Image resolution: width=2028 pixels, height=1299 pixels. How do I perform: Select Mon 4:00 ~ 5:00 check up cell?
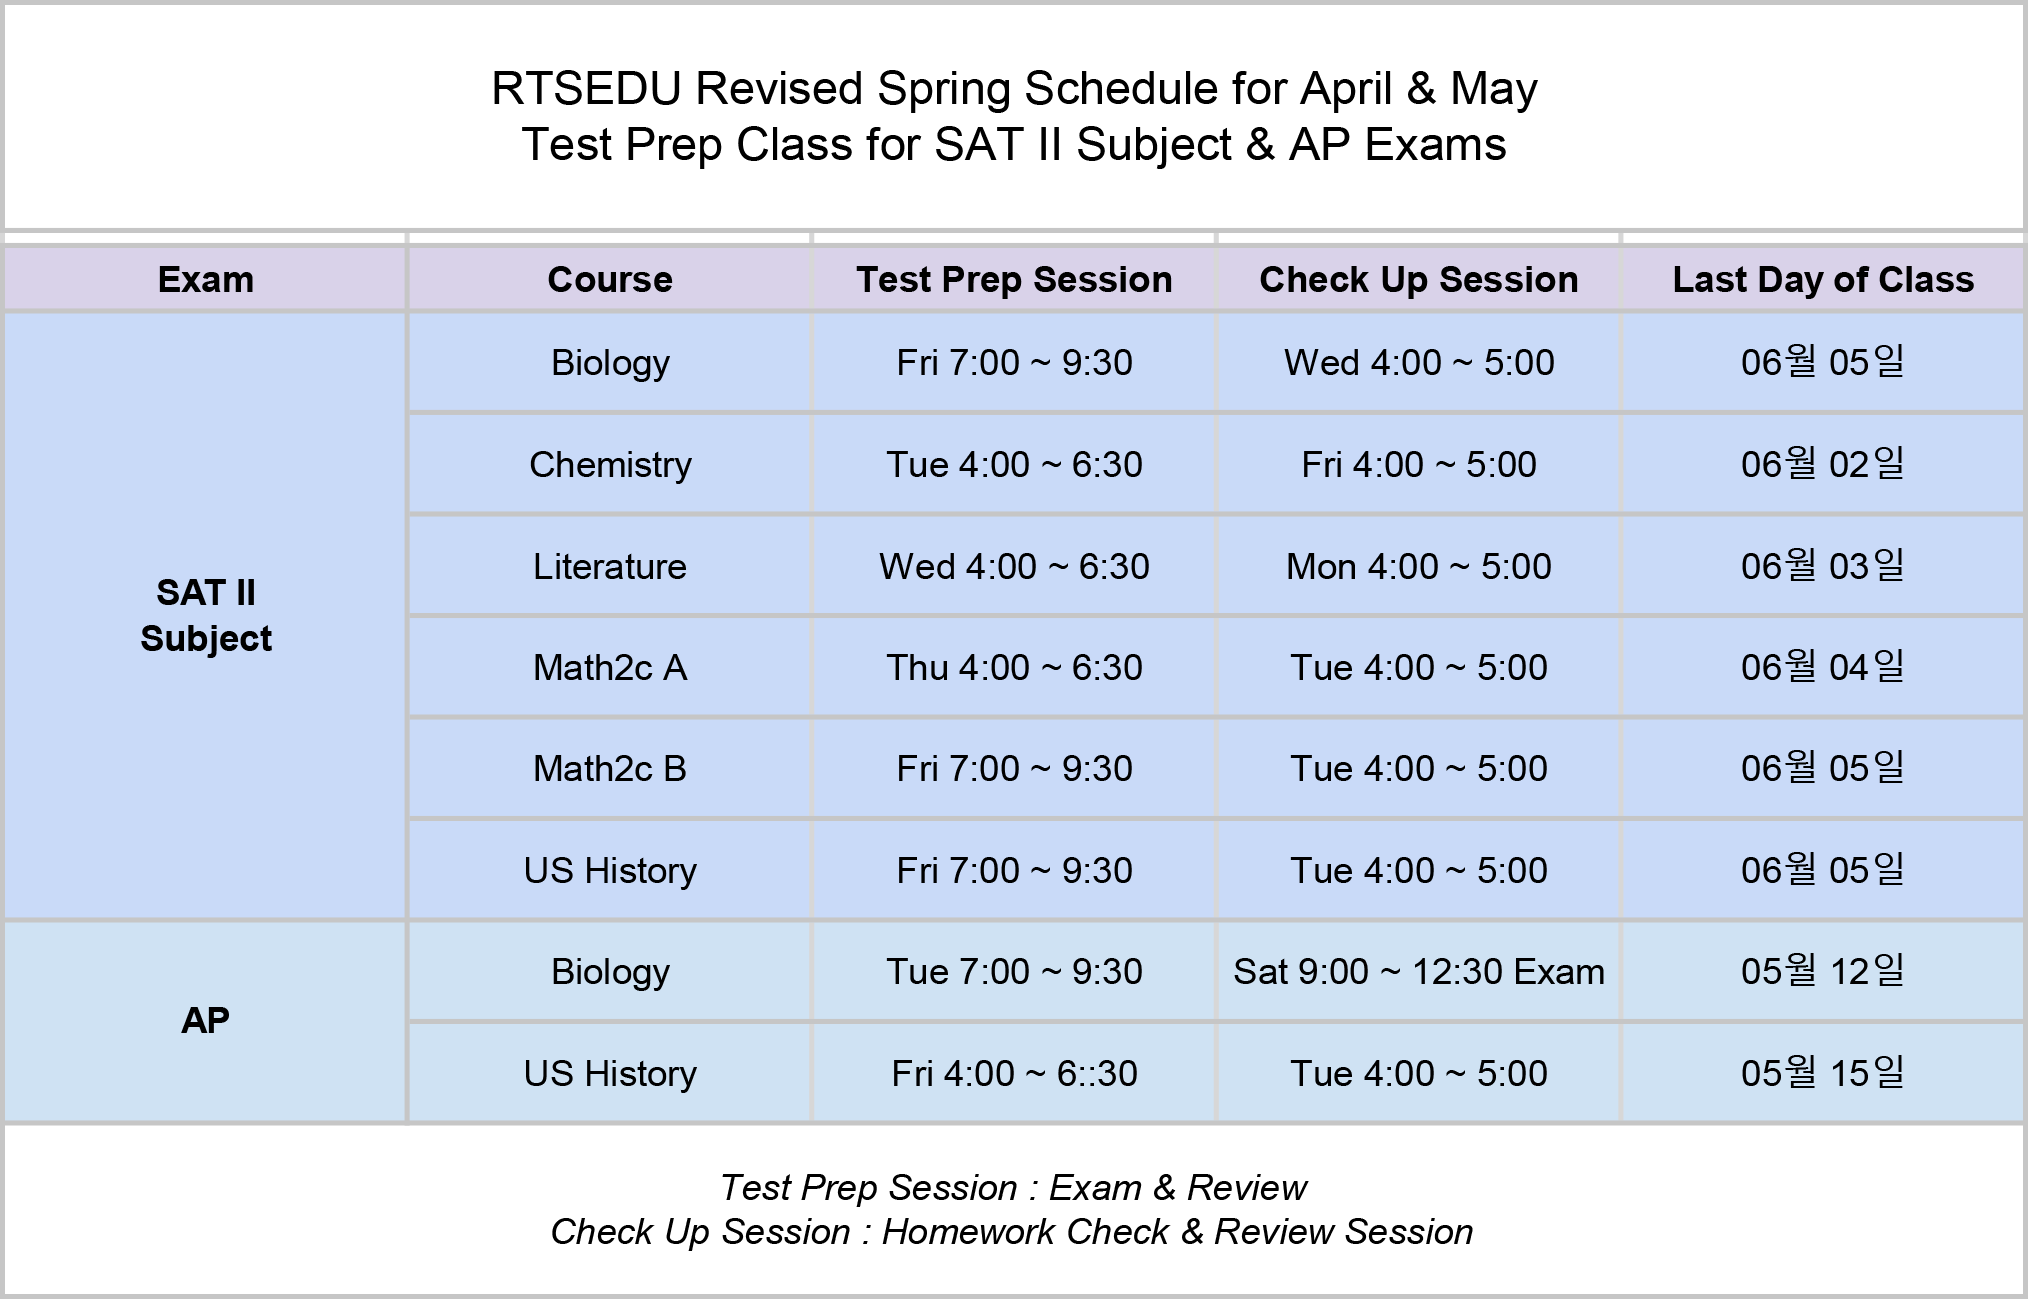coord(1418,566)
